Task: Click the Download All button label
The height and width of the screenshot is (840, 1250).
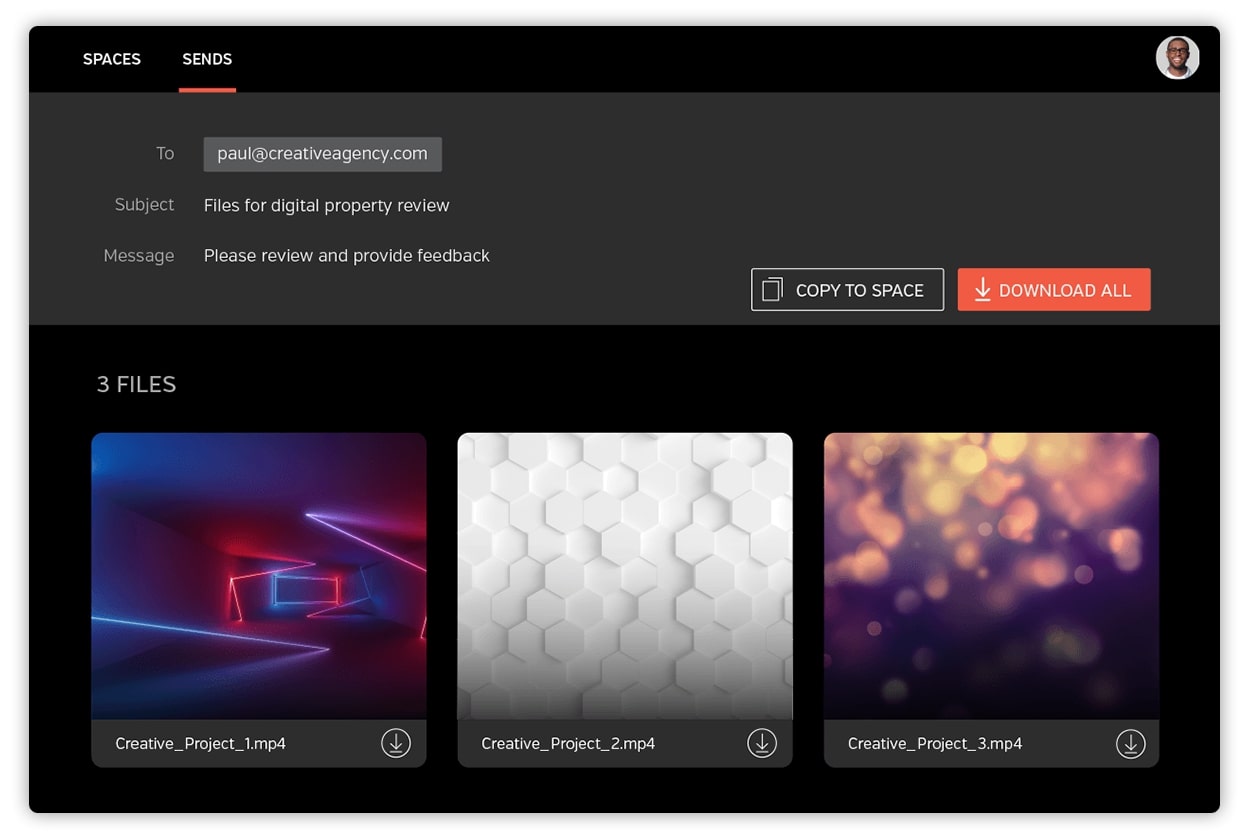Action: coord(1065,290)
